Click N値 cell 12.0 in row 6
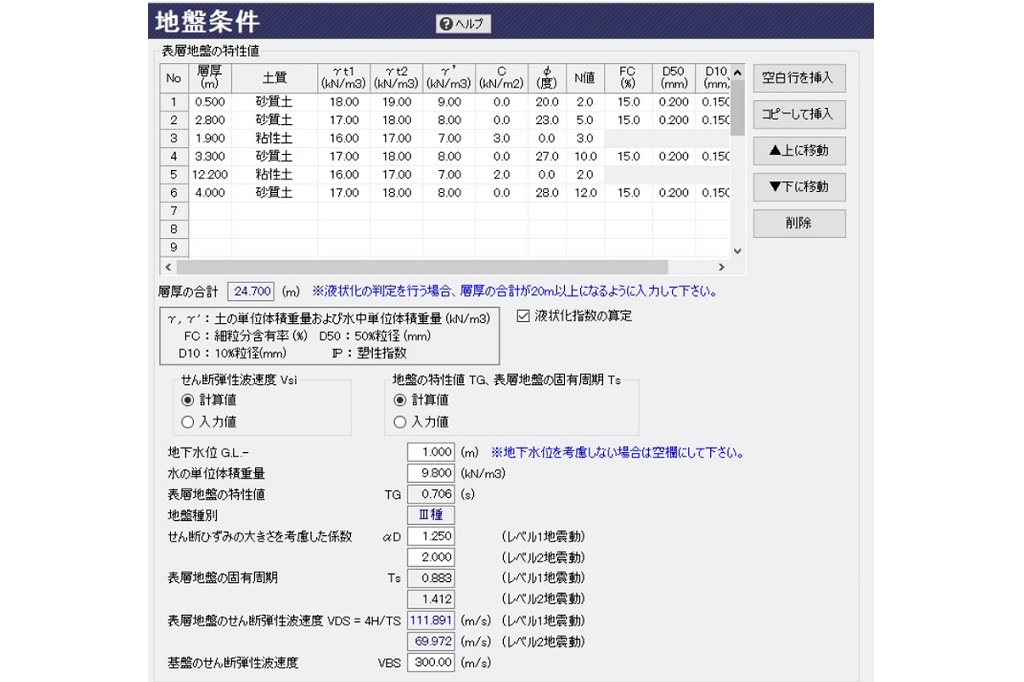The image size is (1024, 682). pos(585,193)
